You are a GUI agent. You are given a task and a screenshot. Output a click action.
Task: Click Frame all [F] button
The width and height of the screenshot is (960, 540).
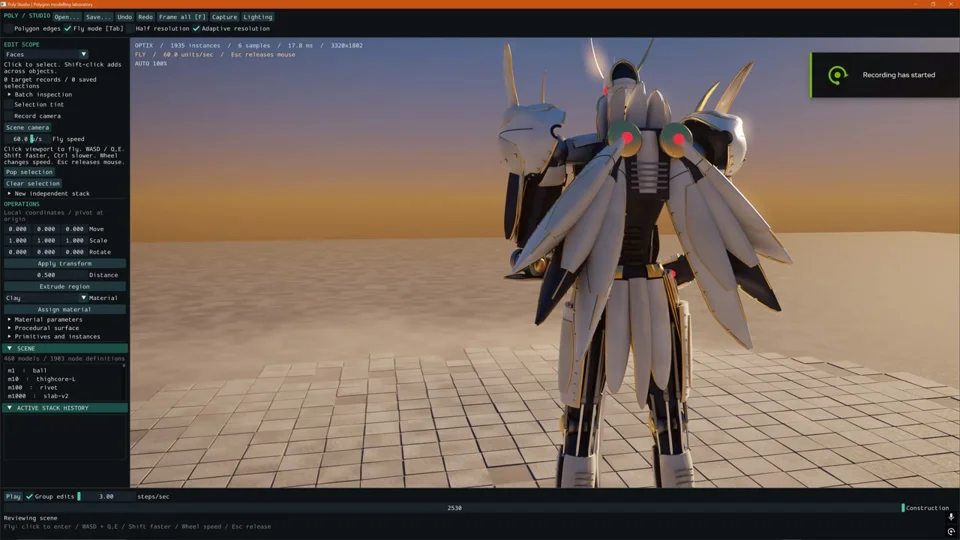[182, 17]
